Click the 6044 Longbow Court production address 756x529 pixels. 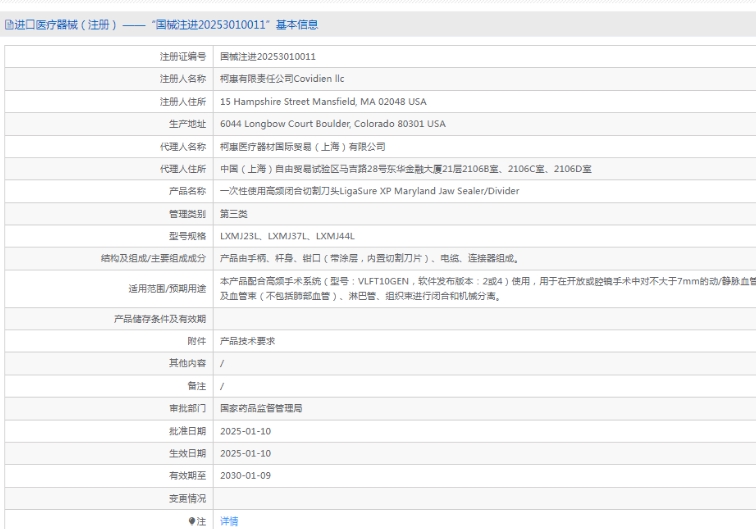click(x=332, y=124)
